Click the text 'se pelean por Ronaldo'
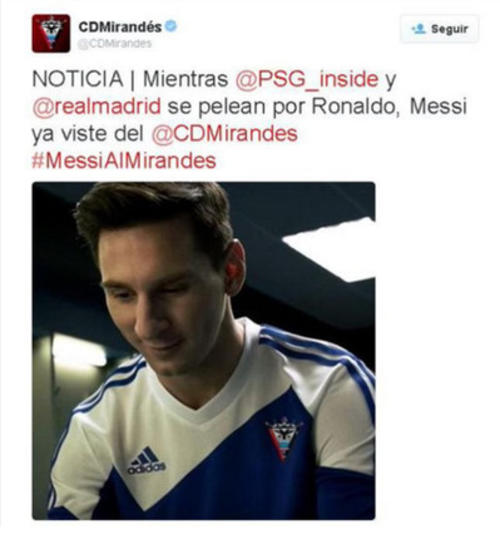The width and height of the screenshot is (500, 534). click(283, 106)
